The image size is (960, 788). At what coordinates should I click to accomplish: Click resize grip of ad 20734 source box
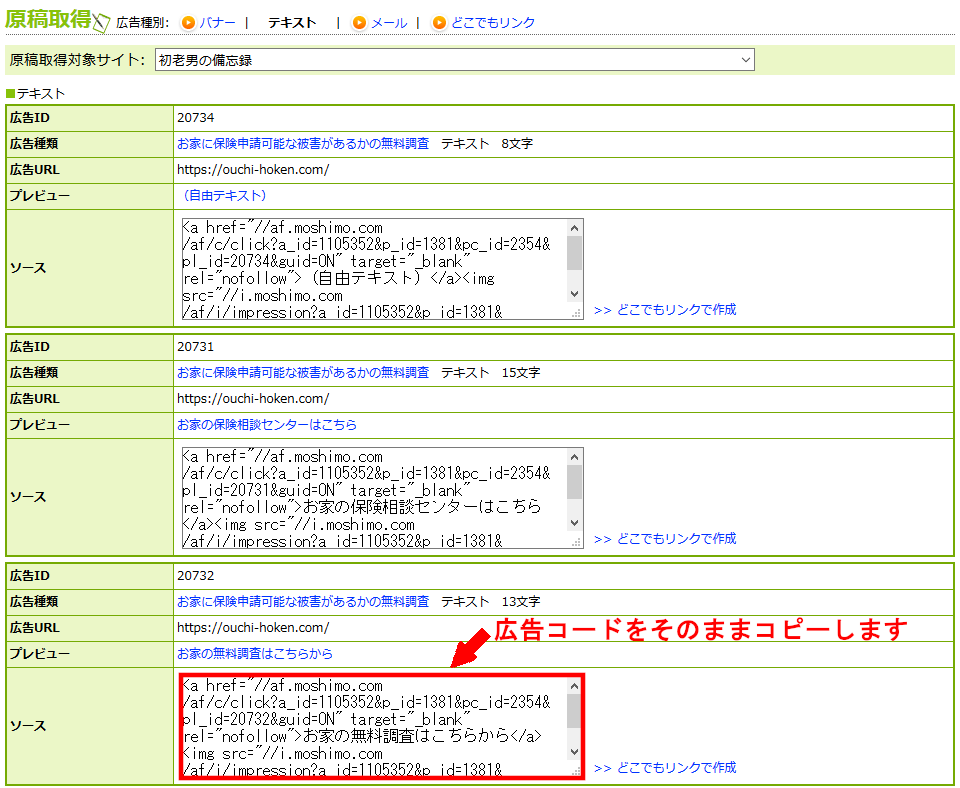[576, 313]
